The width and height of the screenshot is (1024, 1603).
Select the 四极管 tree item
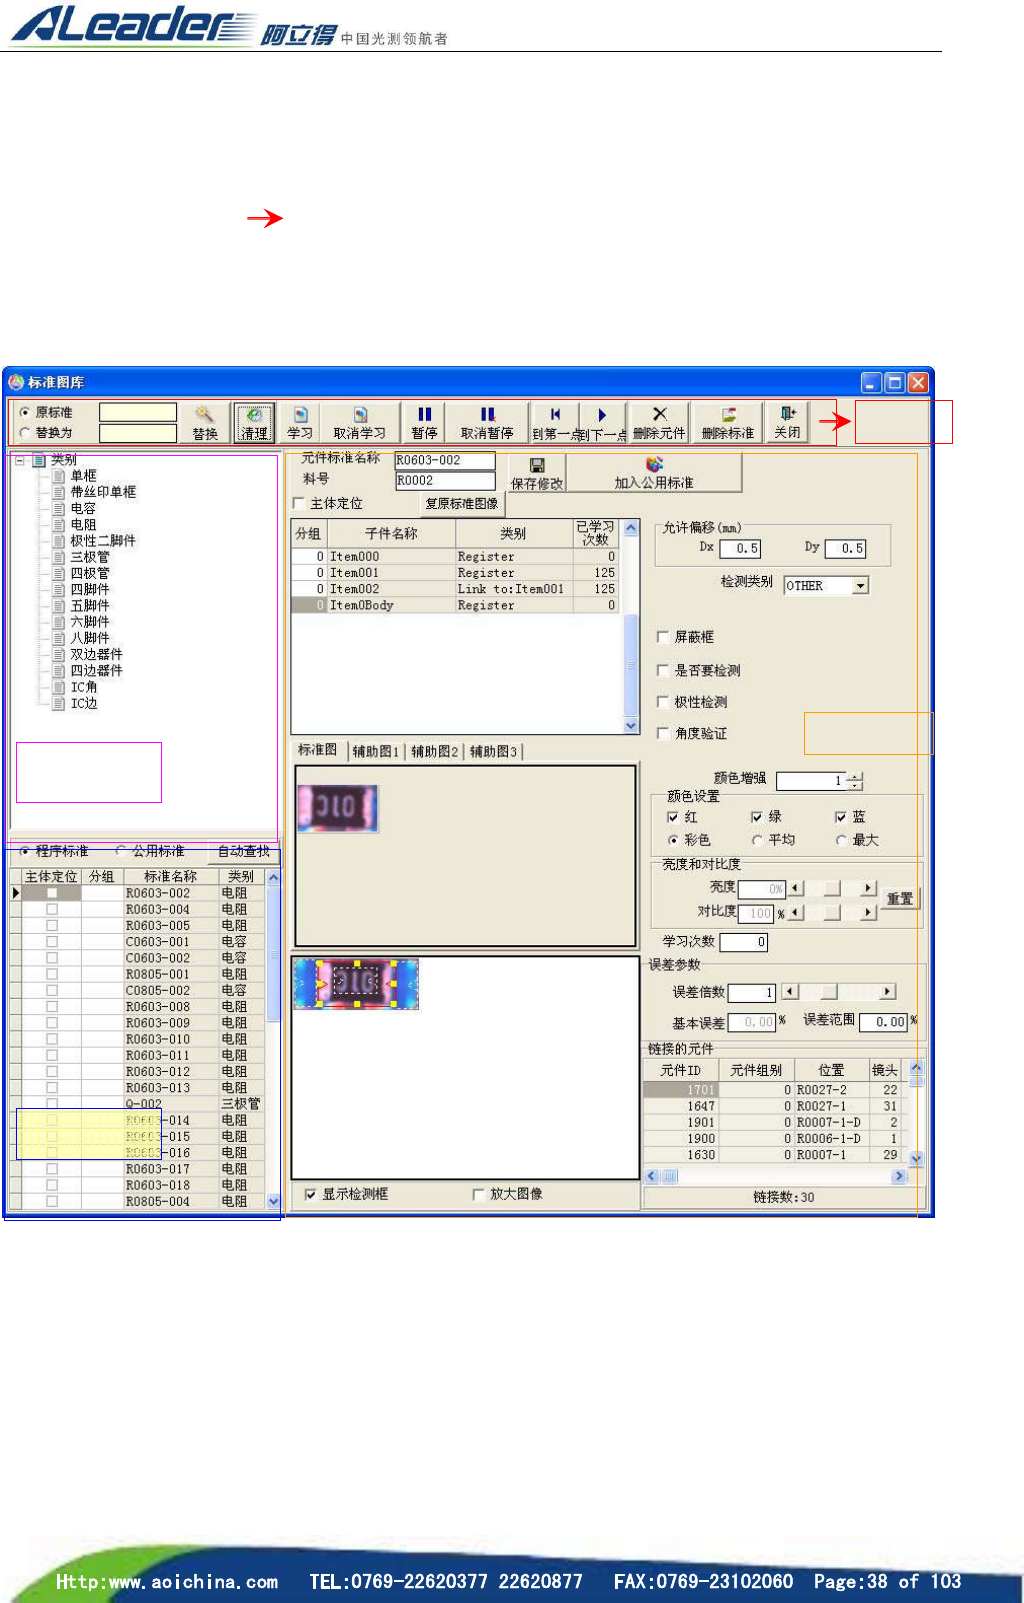coord(90,573)
